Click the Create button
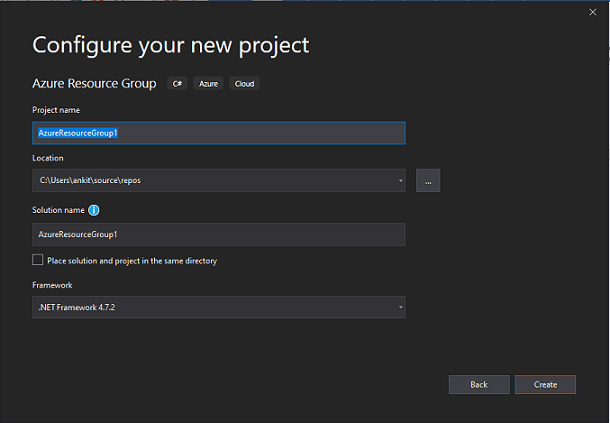The image size is (610, 423). point(545,384)
